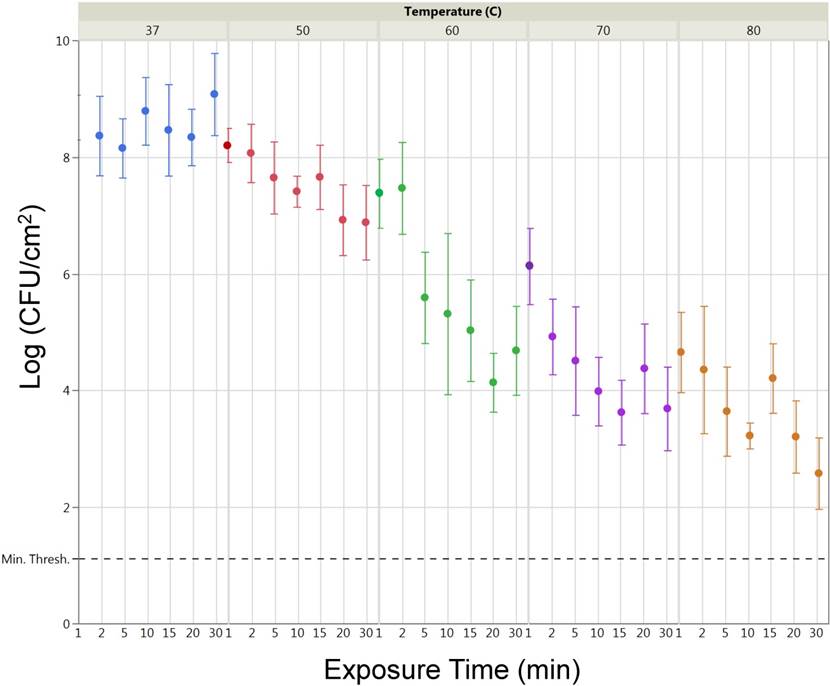830x686 pixels.
Task: Click the dashed minimum threshold line
Action: click(453, 559)
